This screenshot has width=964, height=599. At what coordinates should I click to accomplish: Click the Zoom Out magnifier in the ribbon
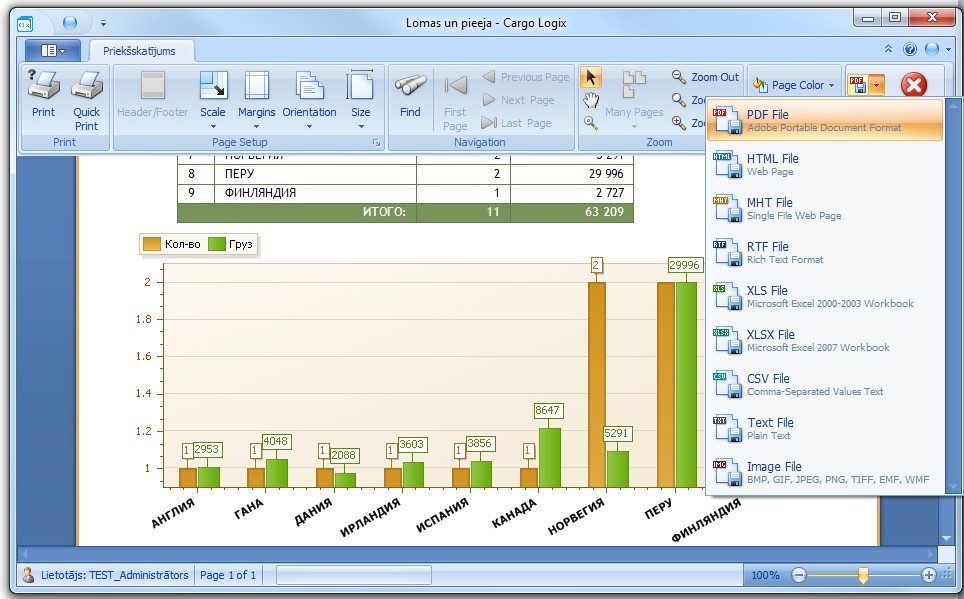pos(680,77)
